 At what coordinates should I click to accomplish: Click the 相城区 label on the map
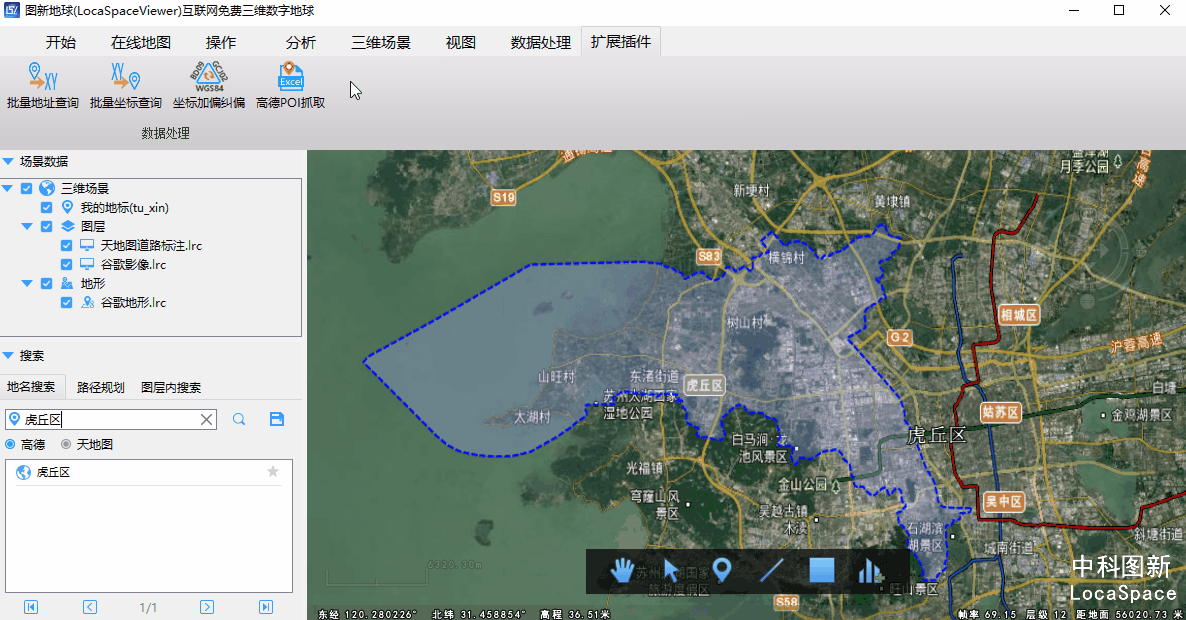click(1019, 315)
